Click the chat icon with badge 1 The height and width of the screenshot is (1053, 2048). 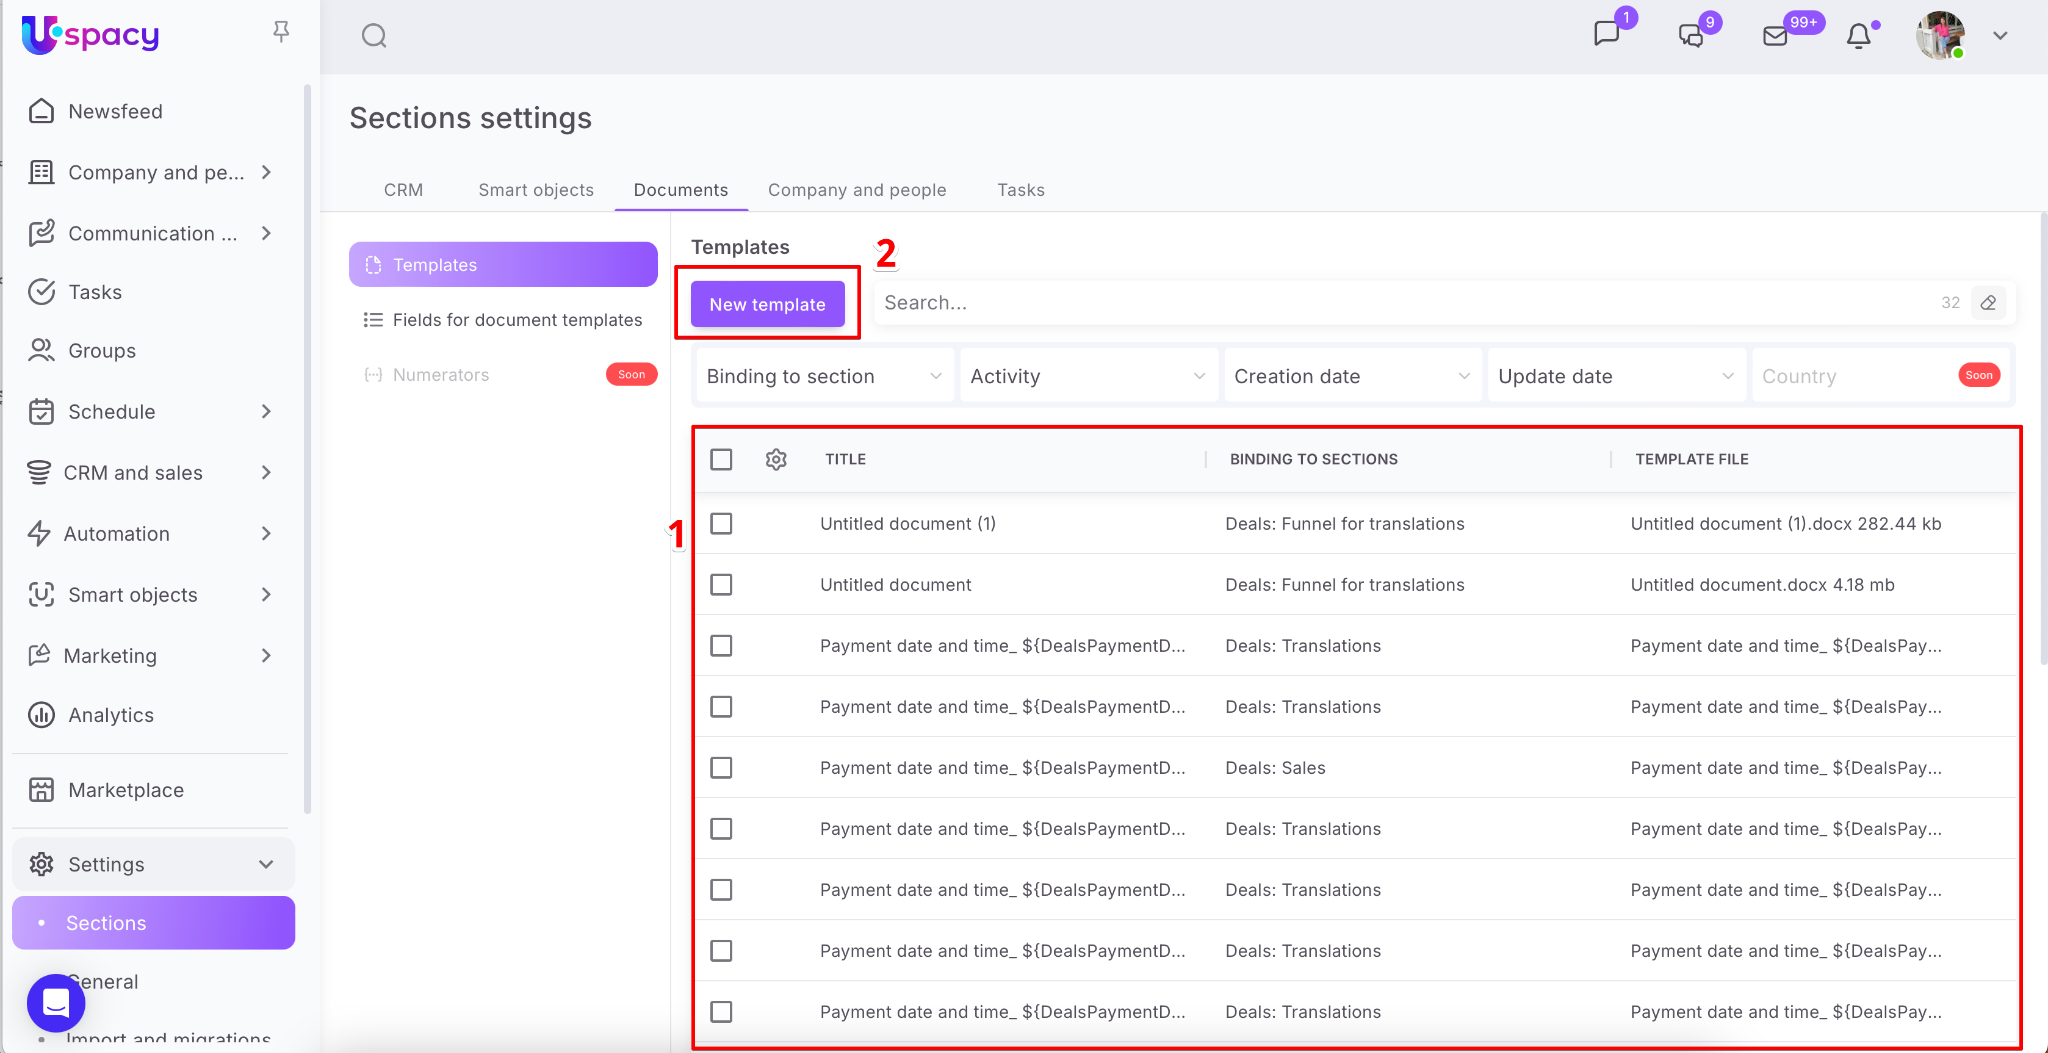coord(1606,35)
